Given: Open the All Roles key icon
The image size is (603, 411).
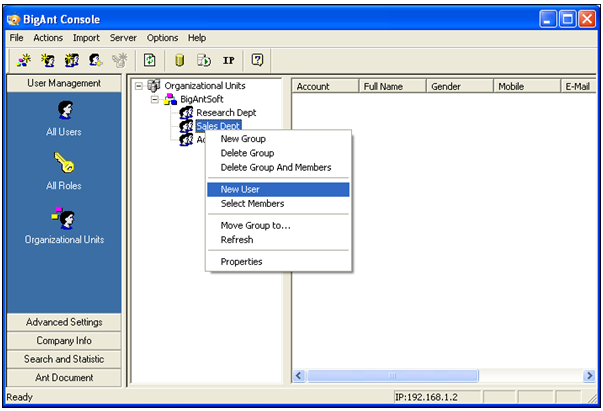Looking at the screenshot, I should (64, 162).
